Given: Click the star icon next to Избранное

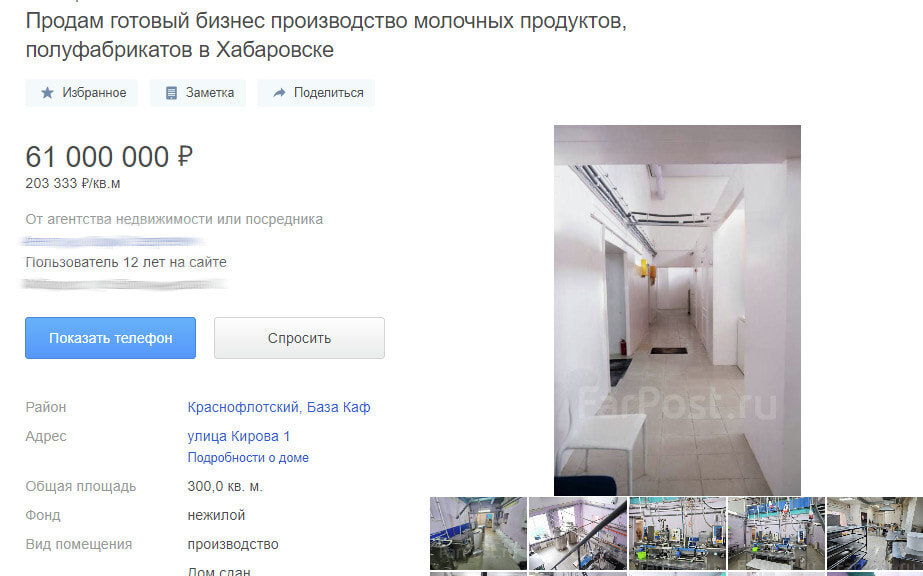Looking at the screenshot, I should click(x=47, y=93).
